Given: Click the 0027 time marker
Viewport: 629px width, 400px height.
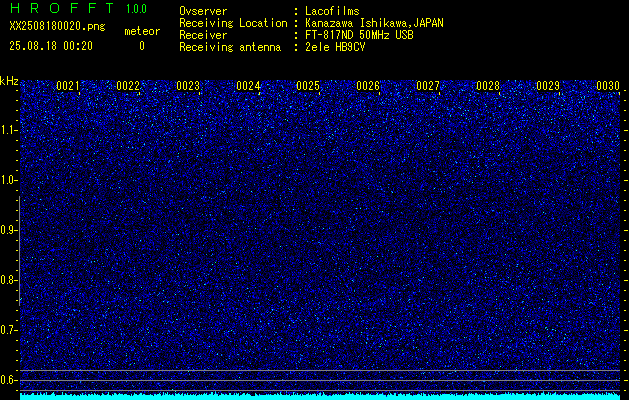Looking at the screenshot, I should click(428, 86).
